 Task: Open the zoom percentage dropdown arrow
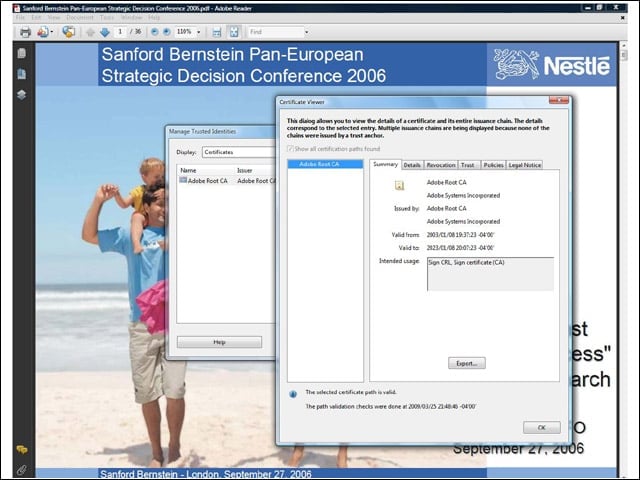pyautogui.click(x=199, y=32)
